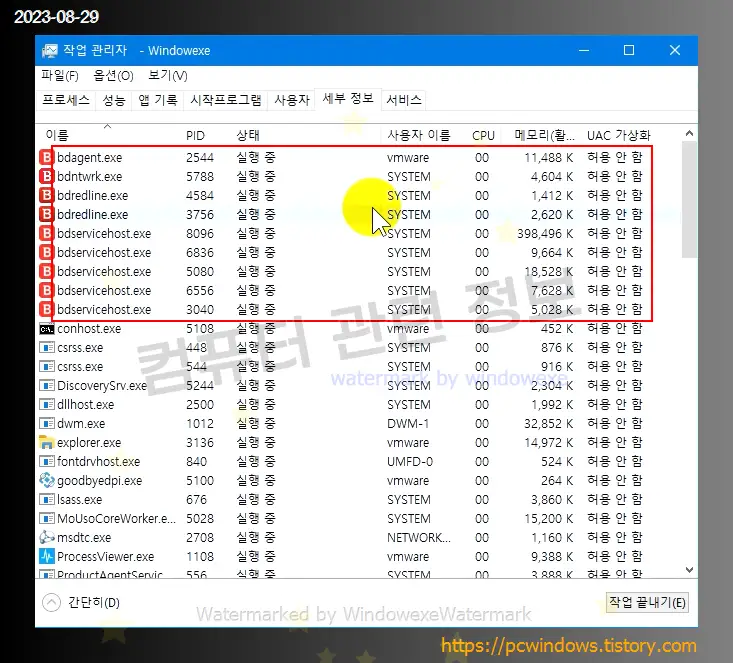Click memory value 398,496 K
Screen dimensions: 733x663
[x=545, y=233]
